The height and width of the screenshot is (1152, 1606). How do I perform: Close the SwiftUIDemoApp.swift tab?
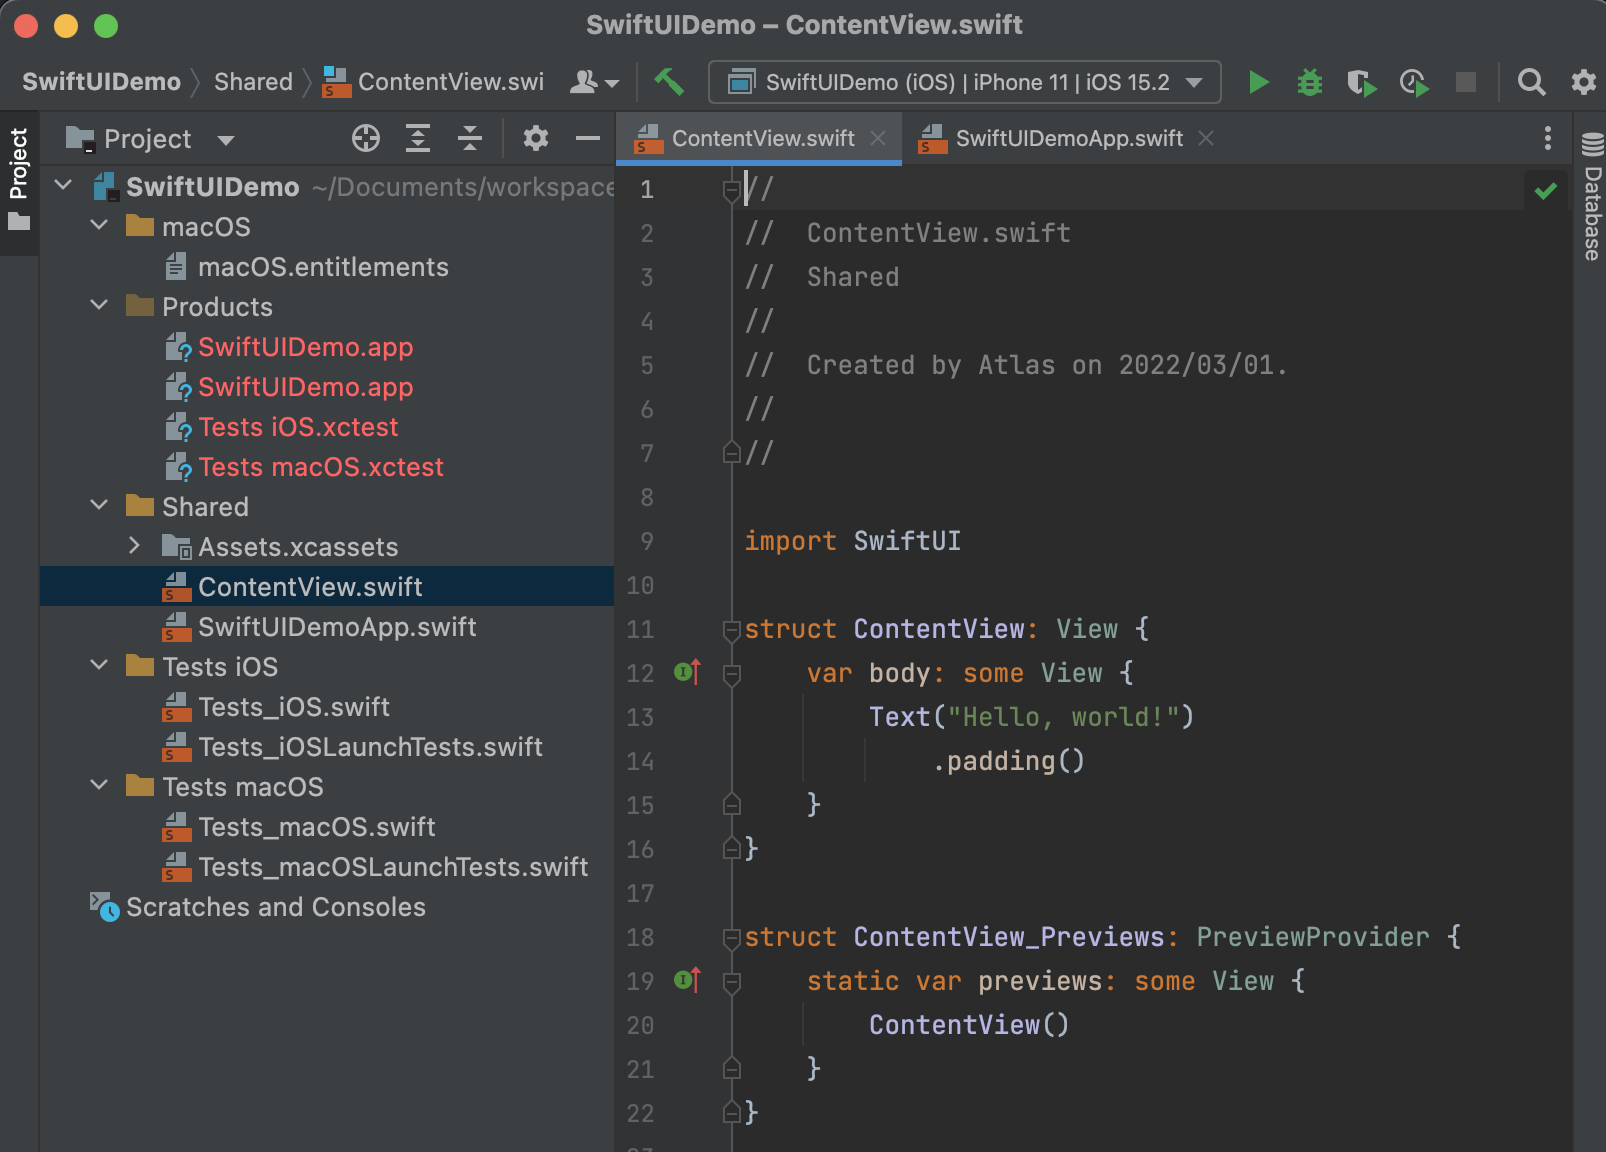1206,138
